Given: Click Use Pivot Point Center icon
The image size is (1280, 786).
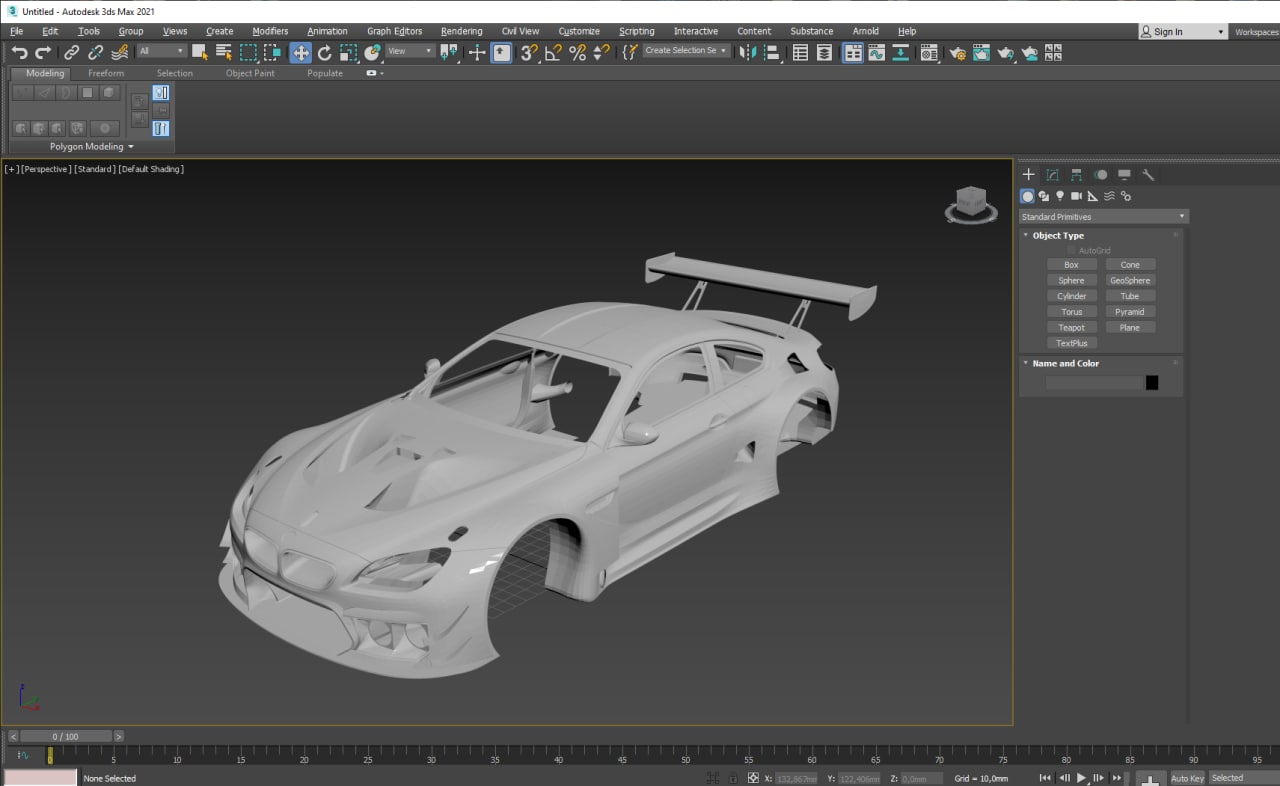Looking at the screenshot, I should click(x=449, y=52).
